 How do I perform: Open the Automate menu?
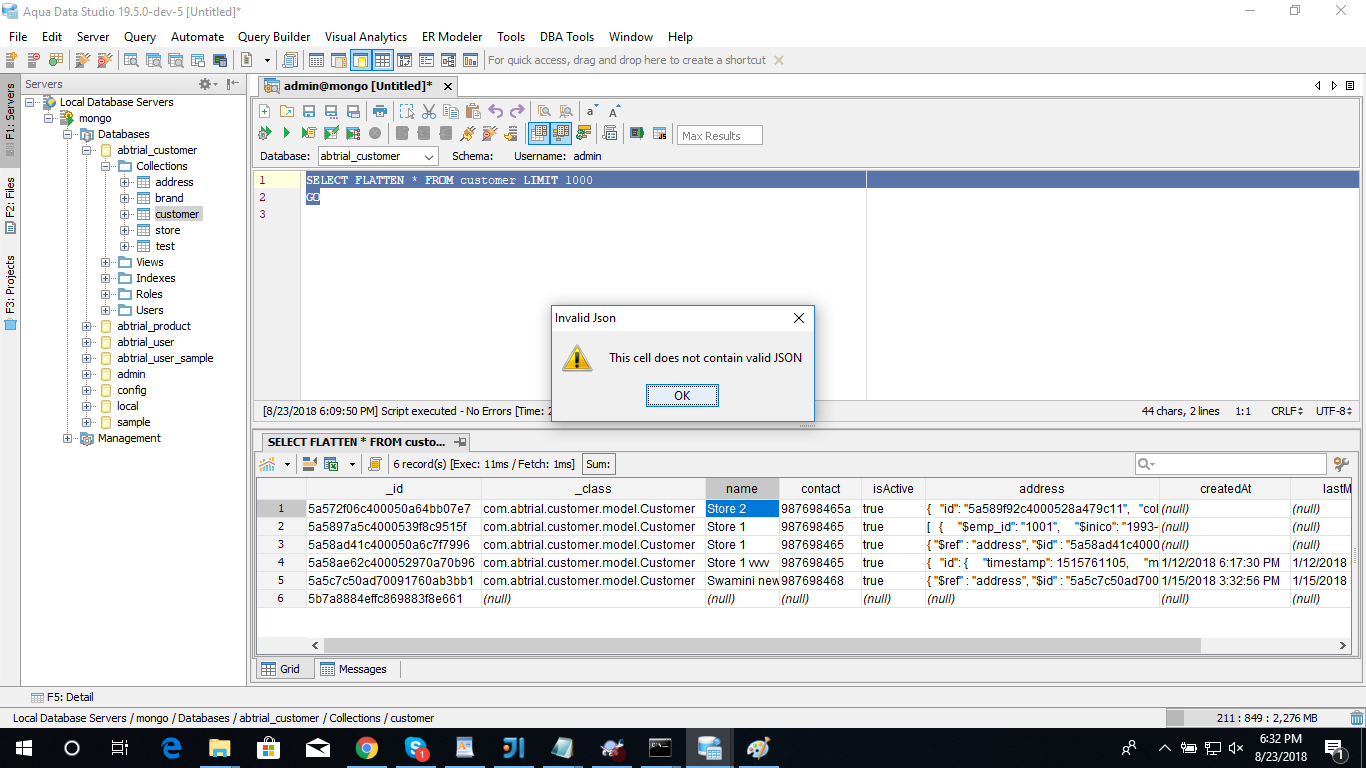pyautogui.click(x=198, y=36)
